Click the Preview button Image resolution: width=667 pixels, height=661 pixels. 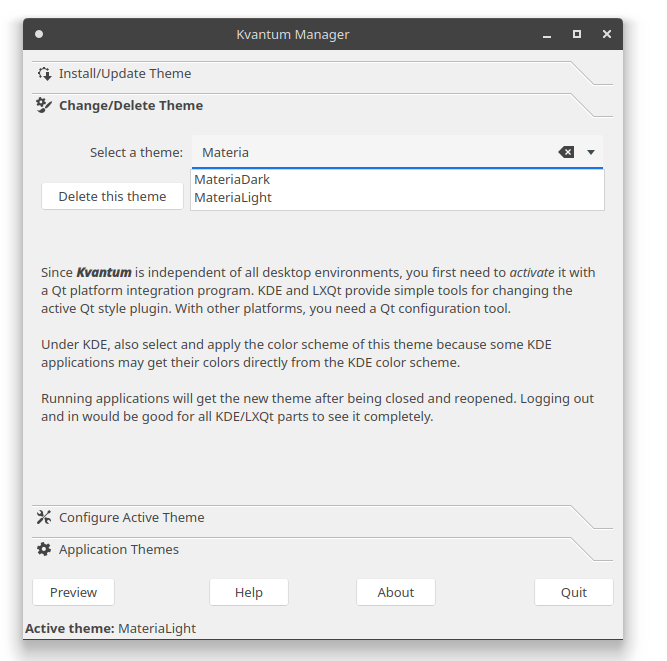click(74, 592)
